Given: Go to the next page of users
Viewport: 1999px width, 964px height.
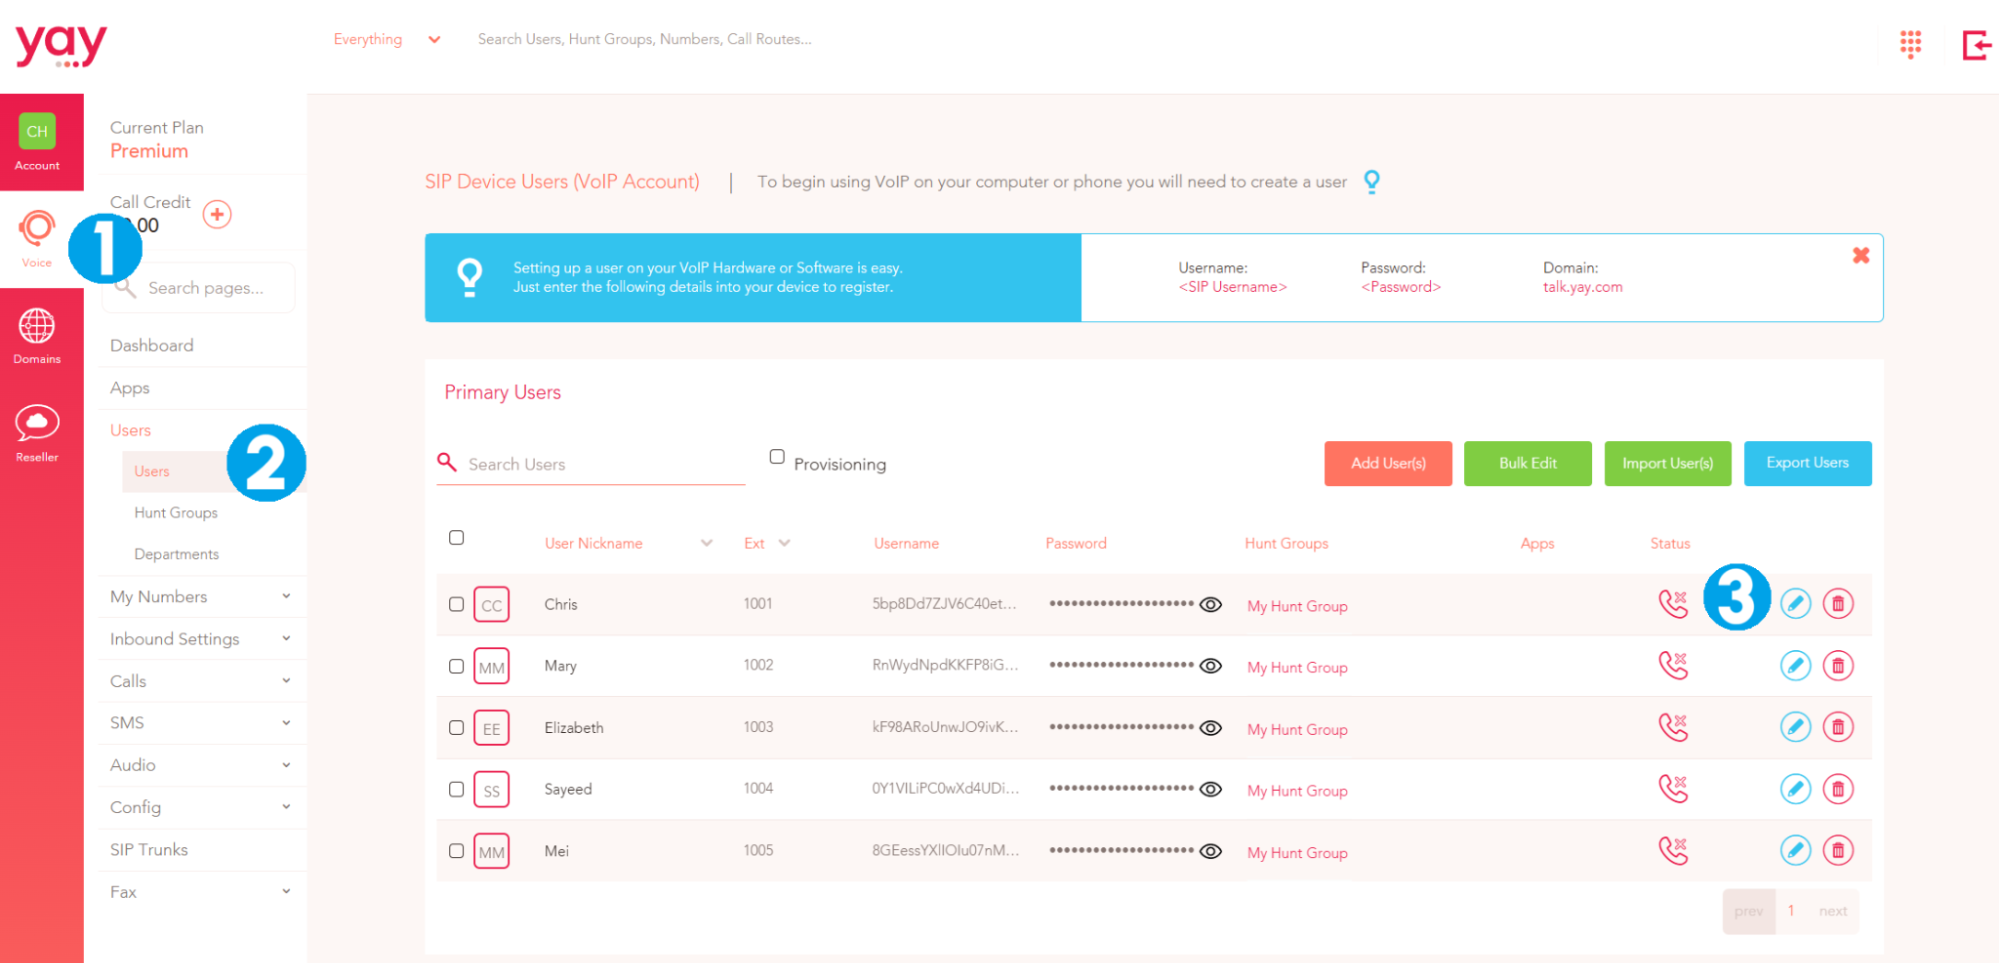Looking at the screenshot, I should click(1833, 911).
